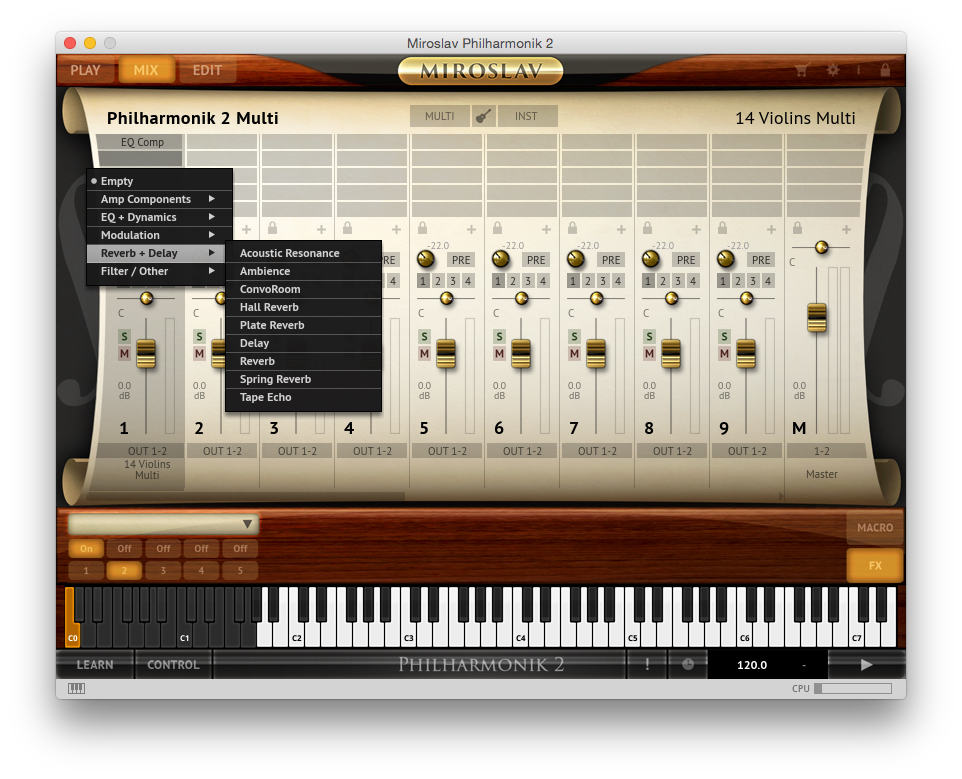The image size is (962, 779).
Task: Switch to the EDIT tab
Action: pyautogui.click(x=207, y=71)
